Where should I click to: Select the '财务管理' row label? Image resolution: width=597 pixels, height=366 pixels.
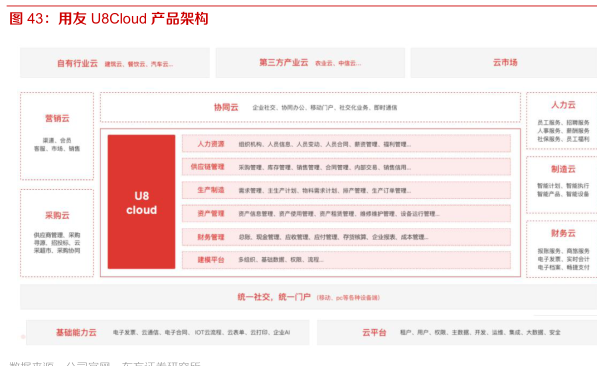pos(211,237)
